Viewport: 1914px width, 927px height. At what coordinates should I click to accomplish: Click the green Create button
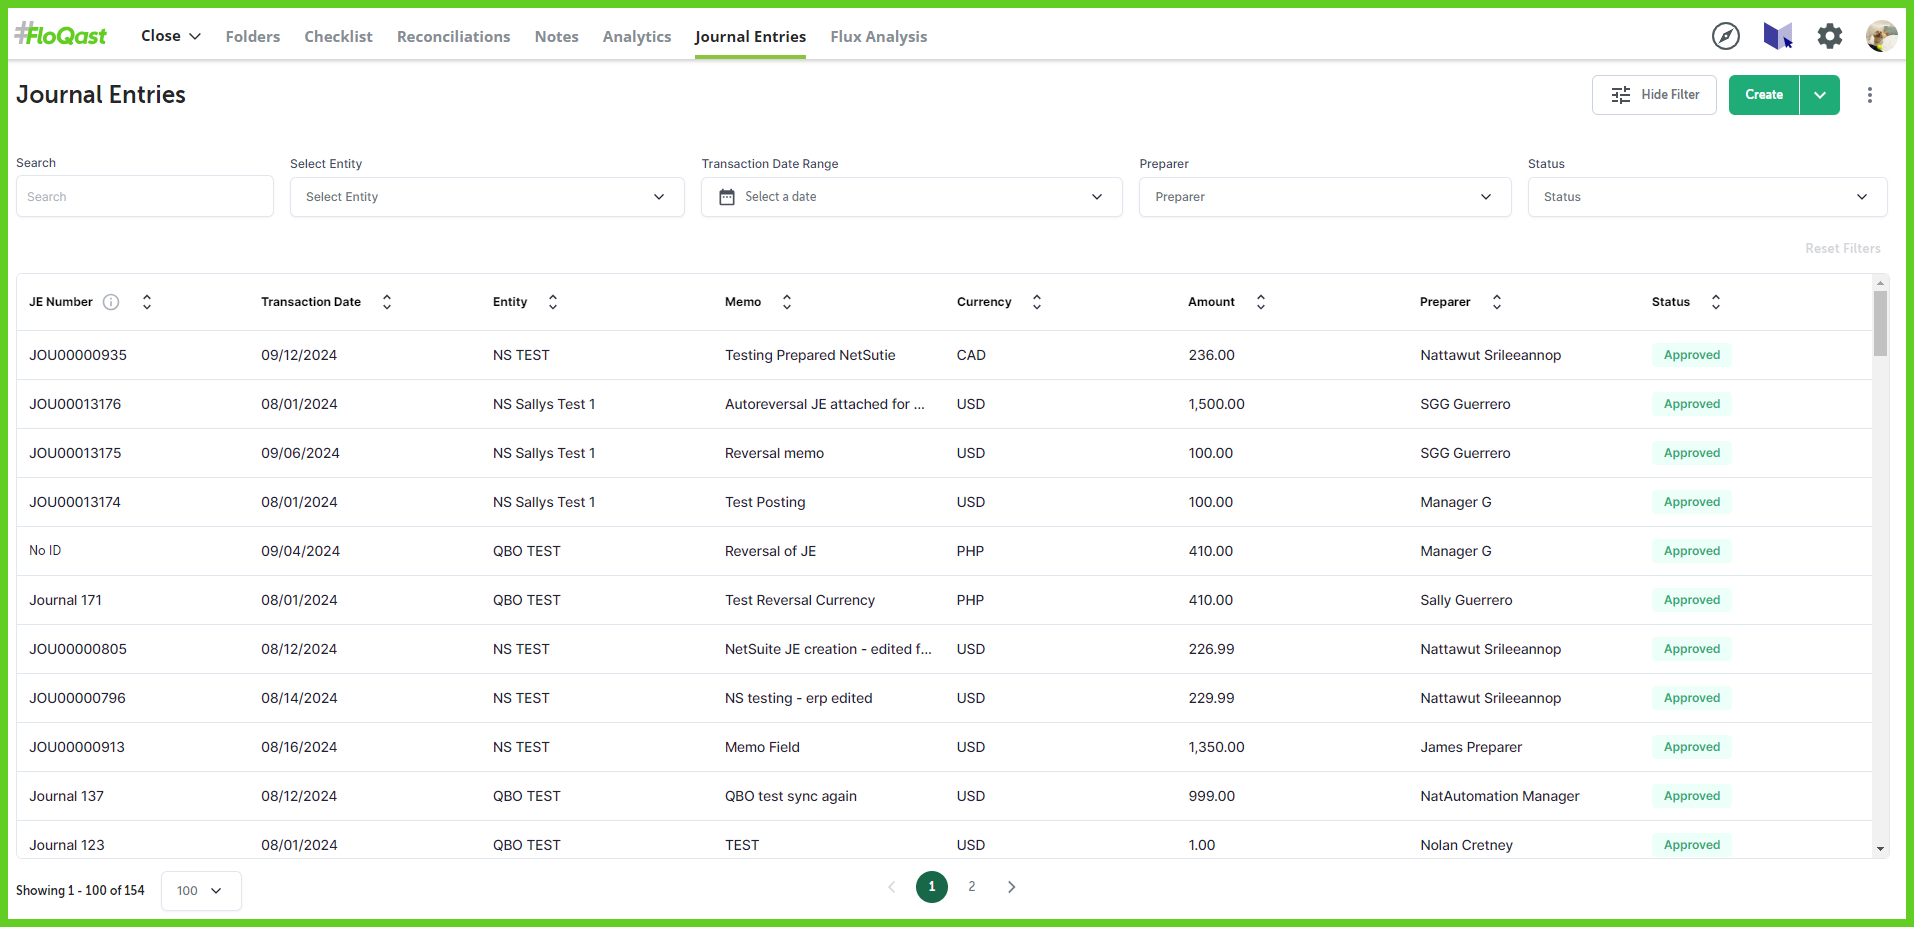click(1763, 95)
